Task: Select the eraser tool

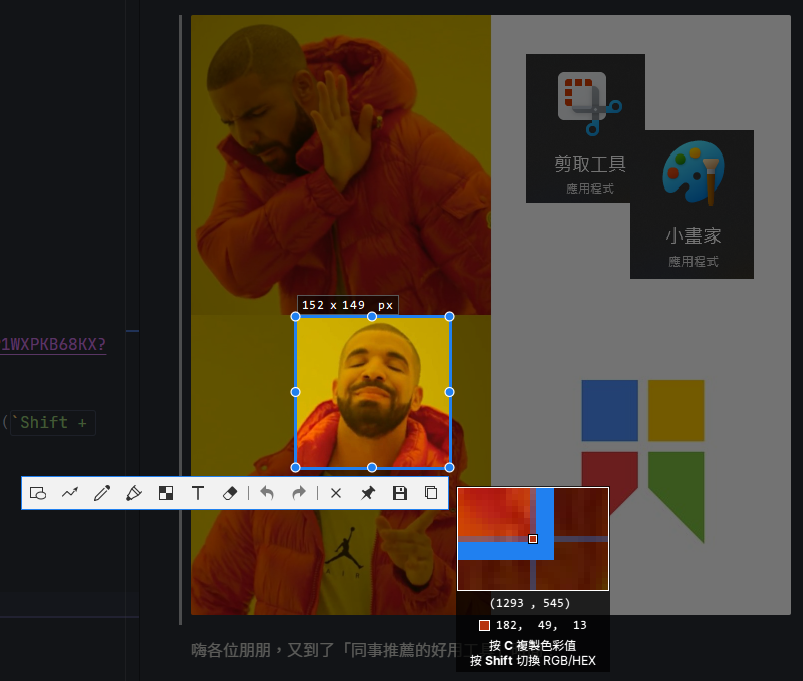Action: point(230,493)
